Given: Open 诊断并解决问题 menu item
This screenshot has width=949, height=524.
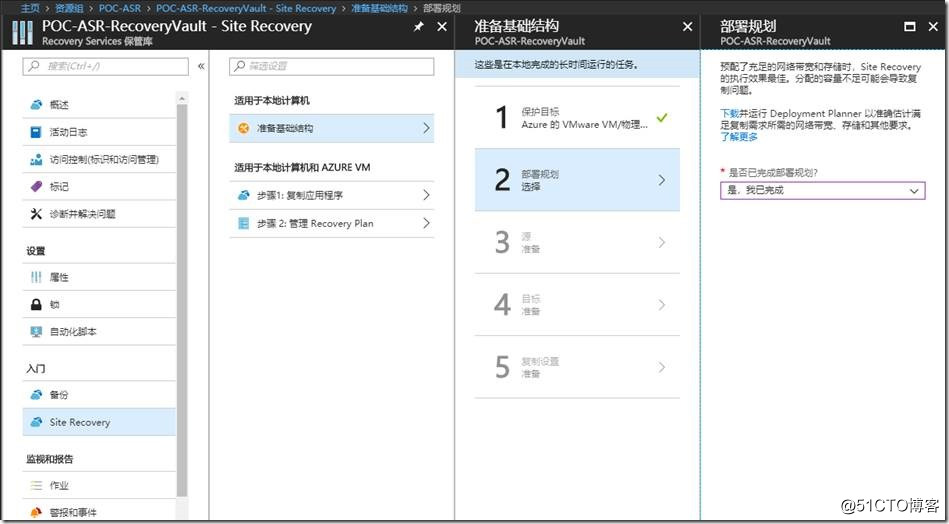Looking at the screenshot, I should 99,214.
